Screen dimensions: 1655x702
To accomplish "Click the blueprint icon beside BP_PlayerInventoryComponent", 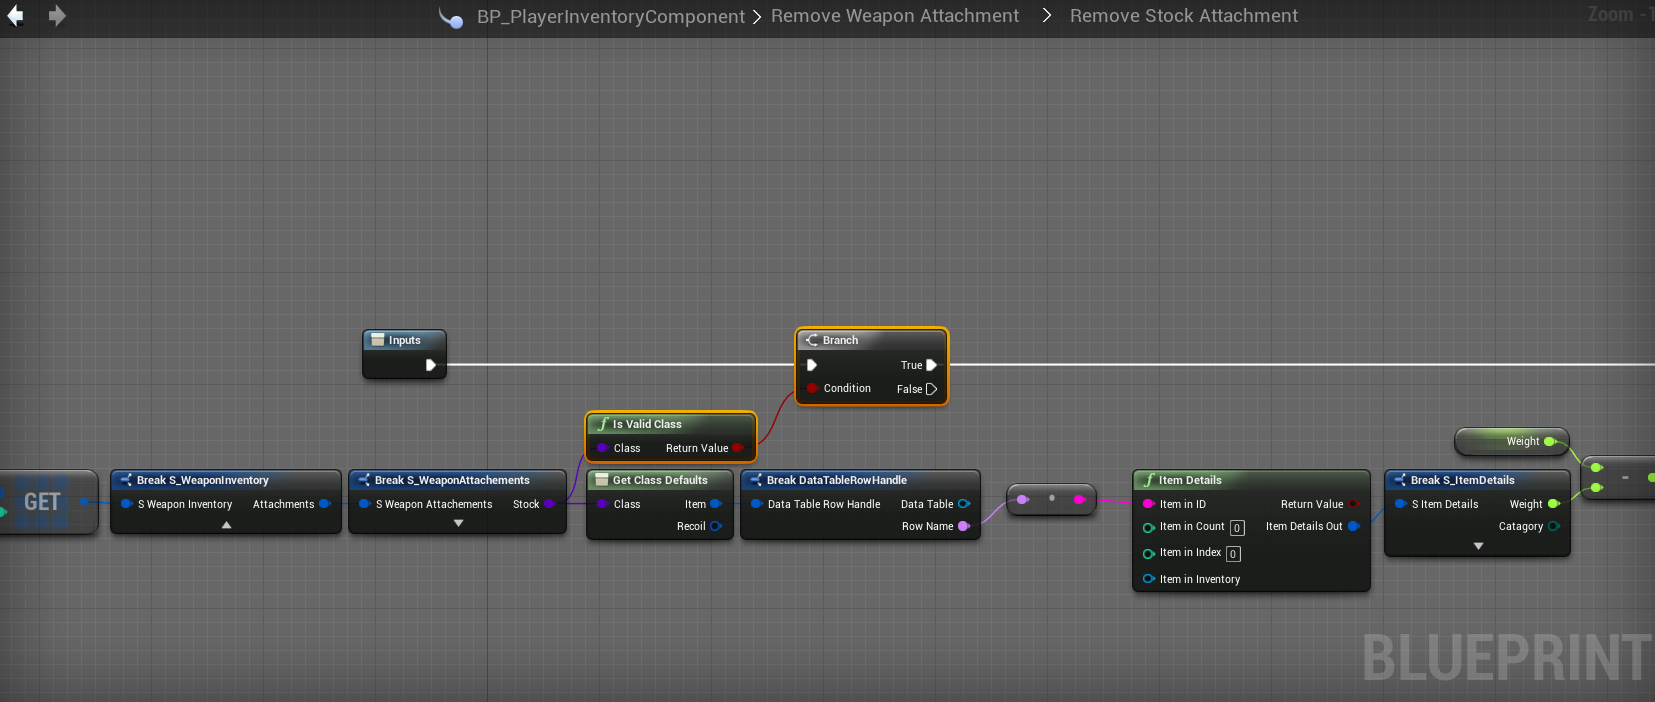I will (x=451, y=17).
